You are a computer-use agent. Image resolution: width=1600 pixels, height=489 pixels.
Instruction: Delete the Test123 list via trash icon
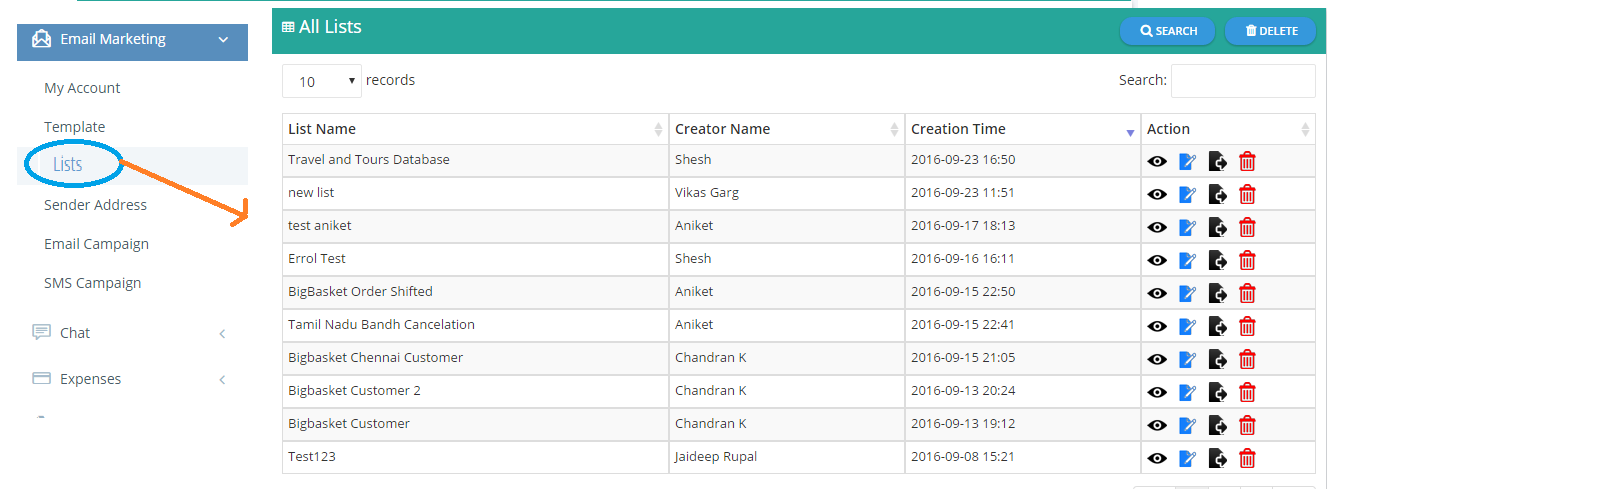(x=1247, y=458)
